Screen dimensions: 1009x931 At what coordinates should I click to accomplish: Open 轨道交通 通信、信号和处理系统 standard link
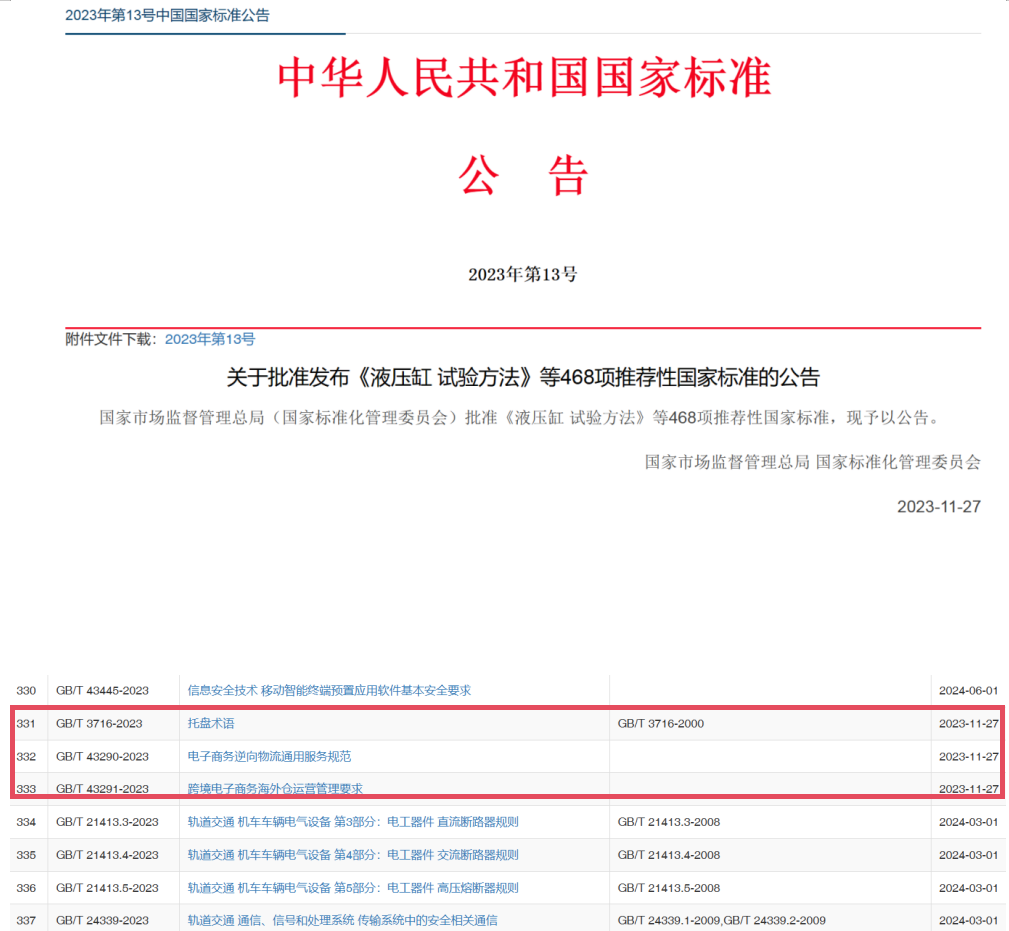(342, 920)
